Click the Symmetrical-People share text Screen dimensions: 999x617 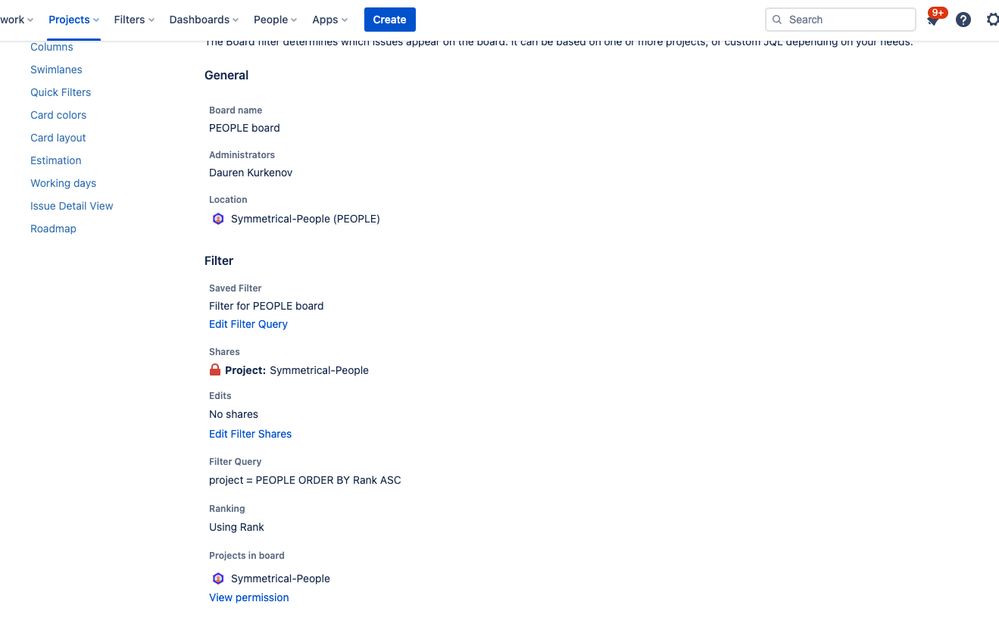point(319,370)
